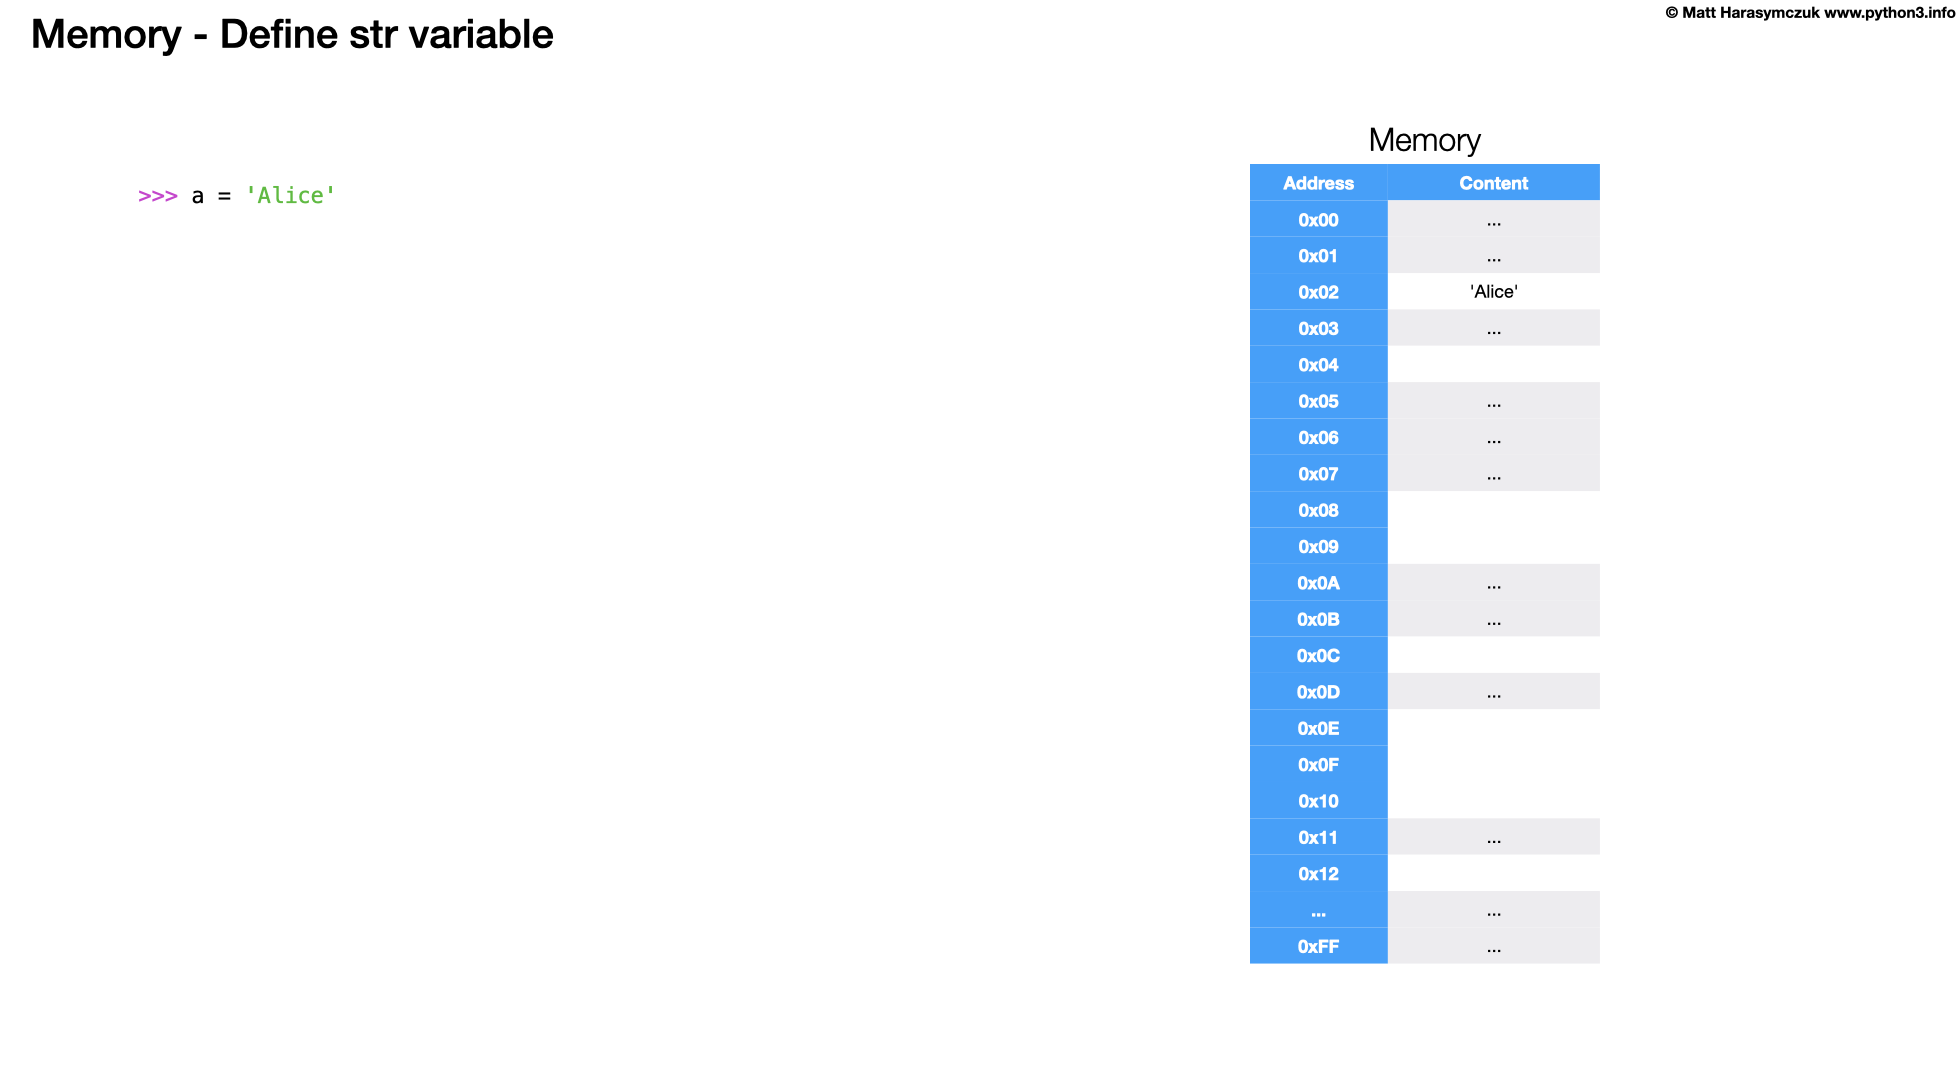Click address cell 0xFF
Image resolution: width=1960 pixels, height=1080 pixels.
click(1318, 946)
